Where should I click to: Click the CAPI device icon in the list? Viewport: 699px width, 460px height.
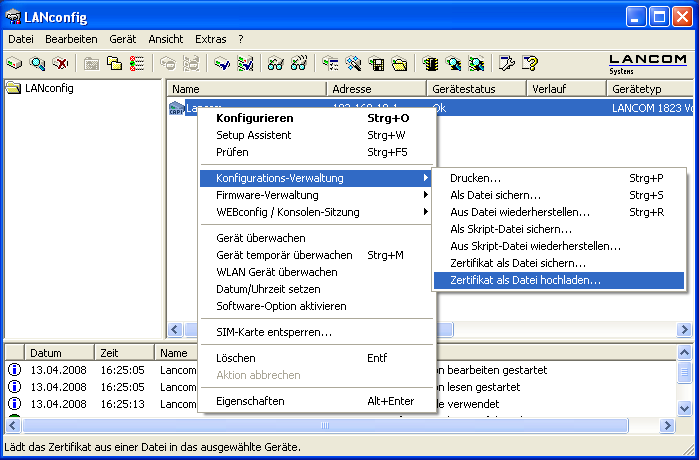[177, 108]
